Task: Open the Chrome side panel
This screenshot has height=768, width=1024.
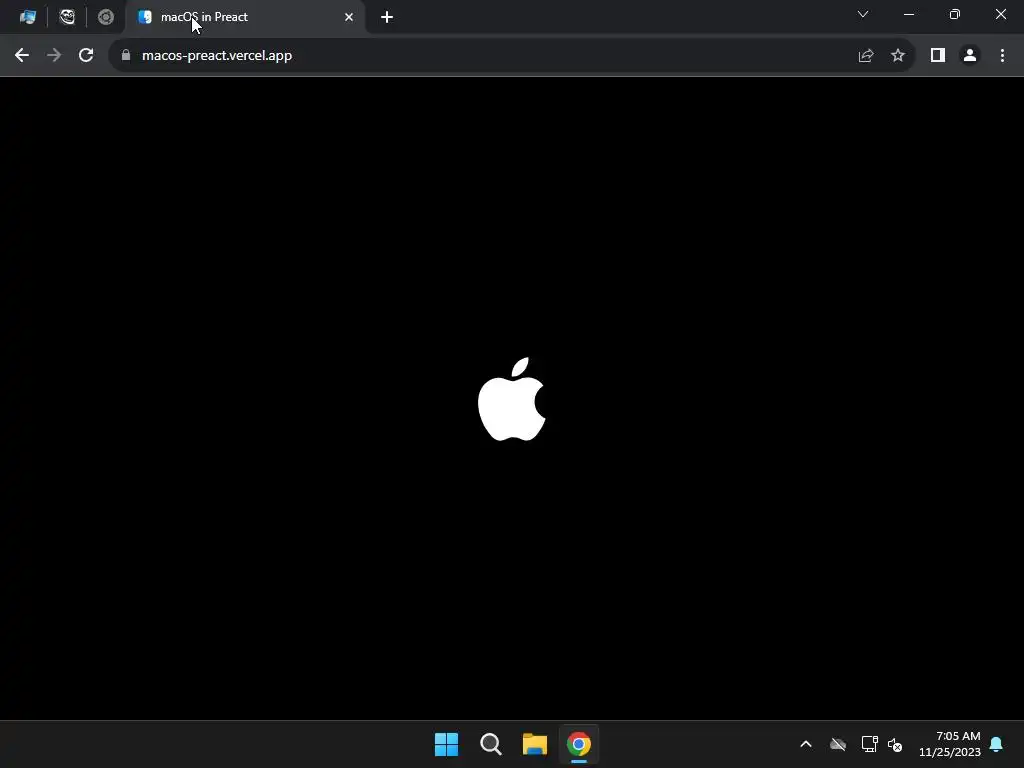Action: (x=938, y=56)
